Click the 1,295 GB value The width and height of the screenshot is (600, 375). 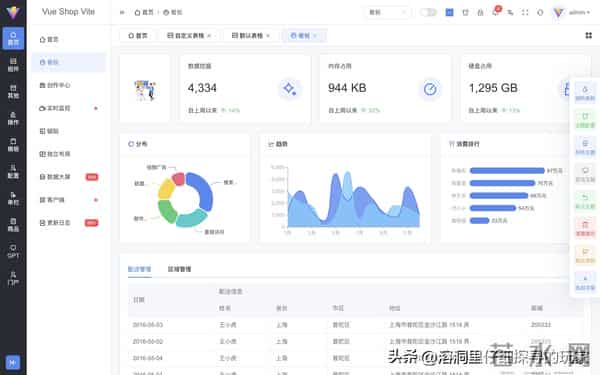coord(493,88)
